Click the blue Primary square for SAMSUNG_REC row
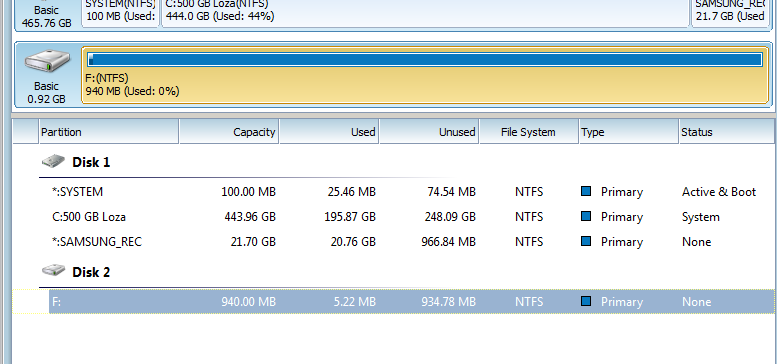The image size is (777, 364). coord(586,242)
